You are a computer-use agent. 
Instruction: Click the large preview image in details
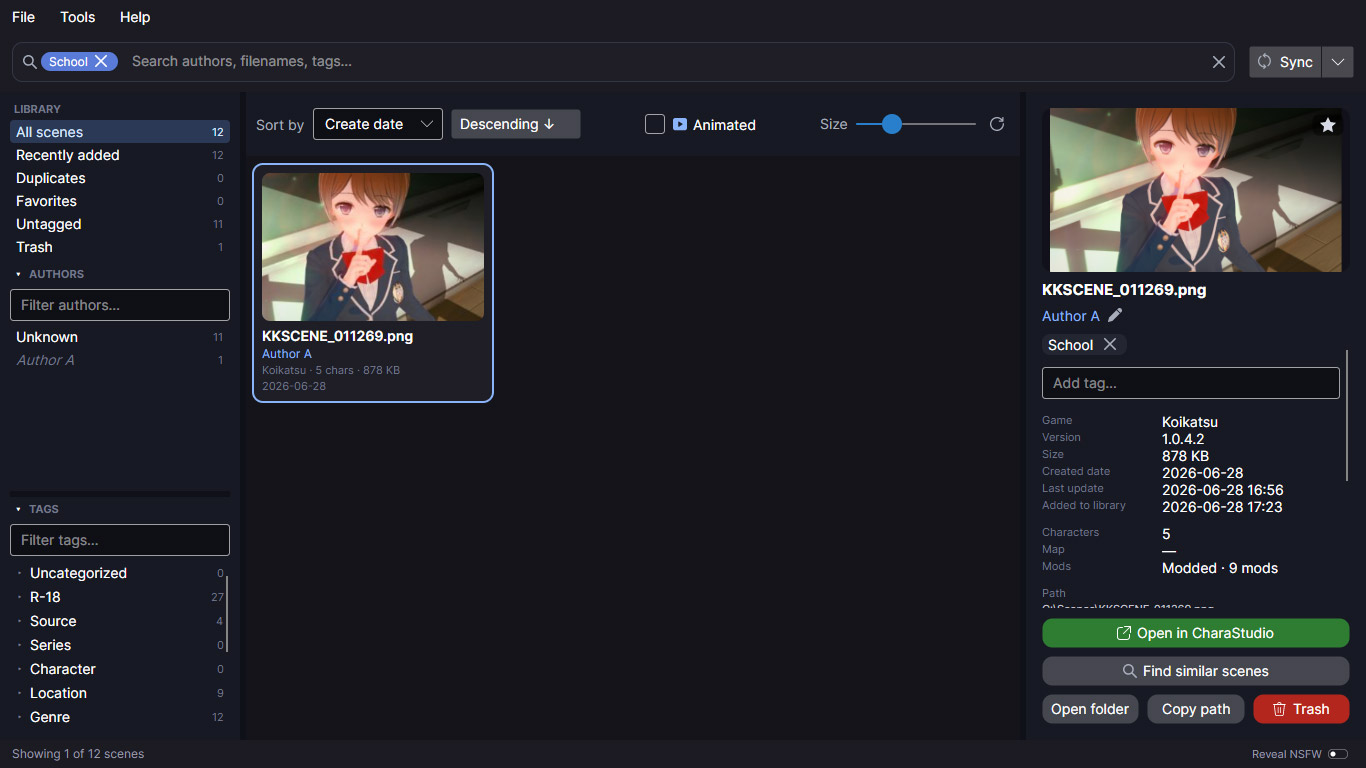pos(1196,190)
